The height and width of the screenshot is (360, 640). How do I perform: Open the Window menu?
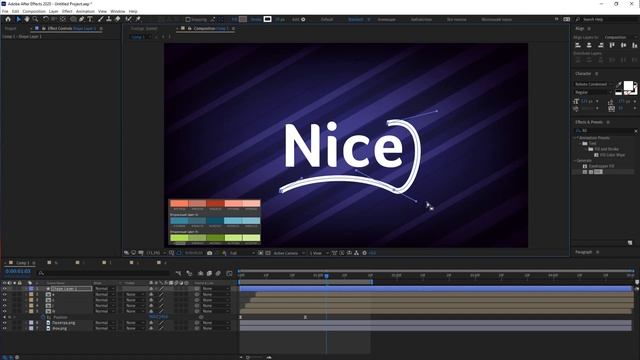coord(118,11)
